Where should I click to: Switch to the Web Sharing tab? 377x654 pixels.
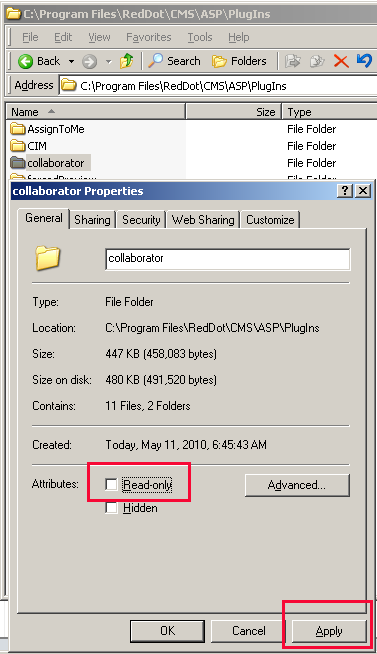203,220
